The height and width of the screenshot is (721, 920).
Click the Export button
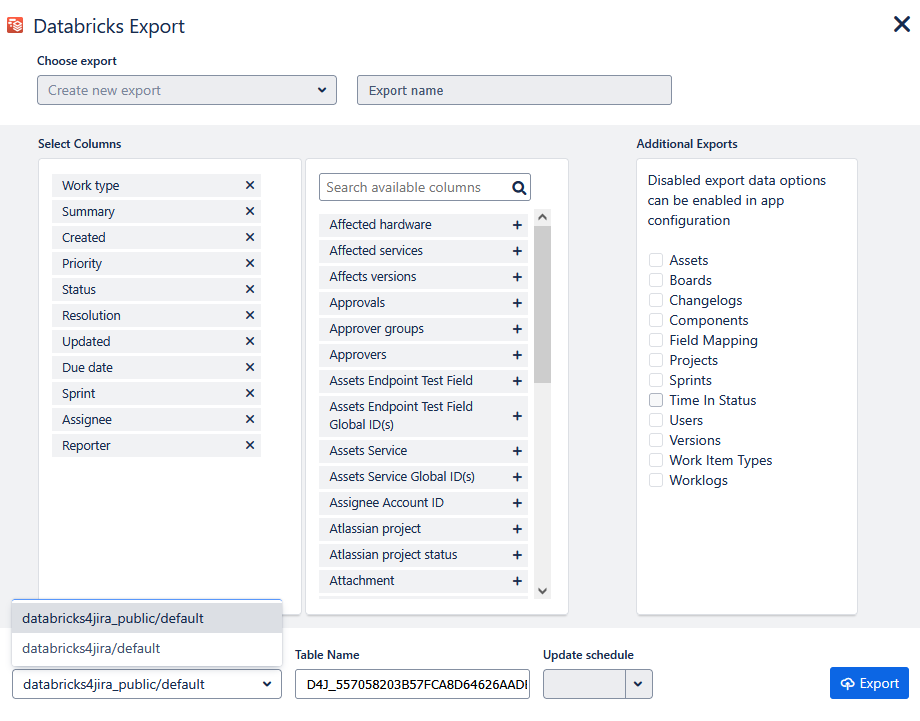click(869, 683)
